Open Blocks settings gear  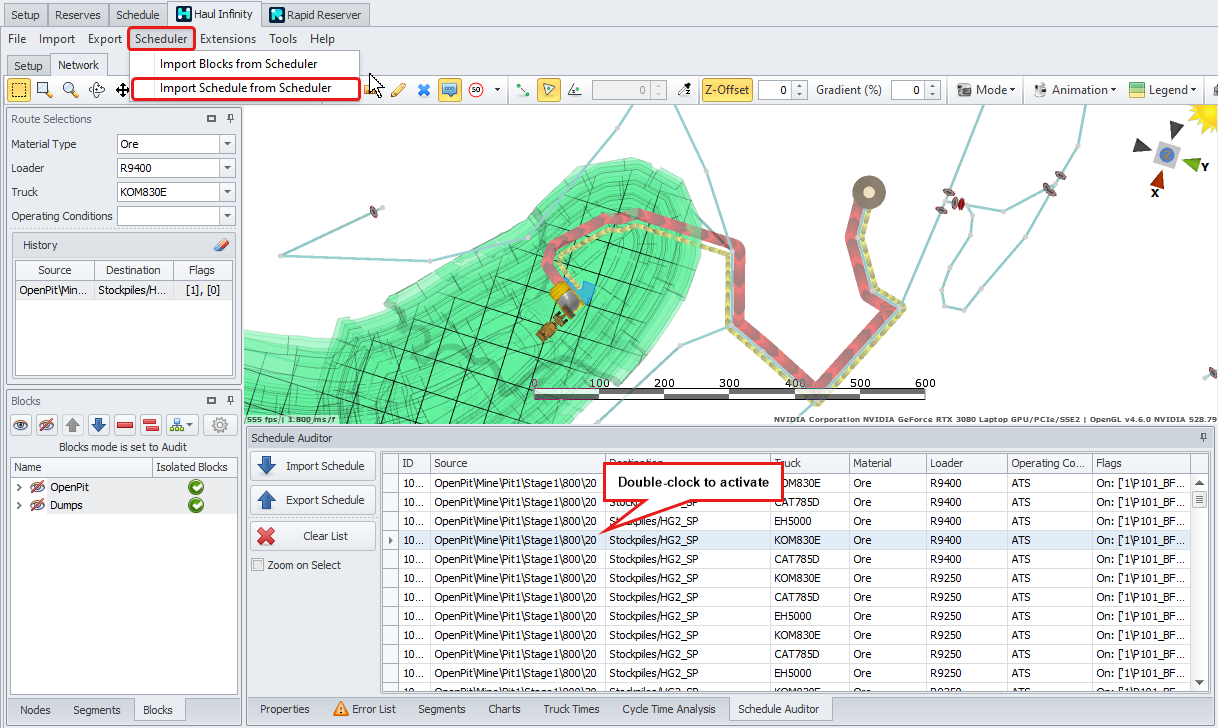point(221,425)
